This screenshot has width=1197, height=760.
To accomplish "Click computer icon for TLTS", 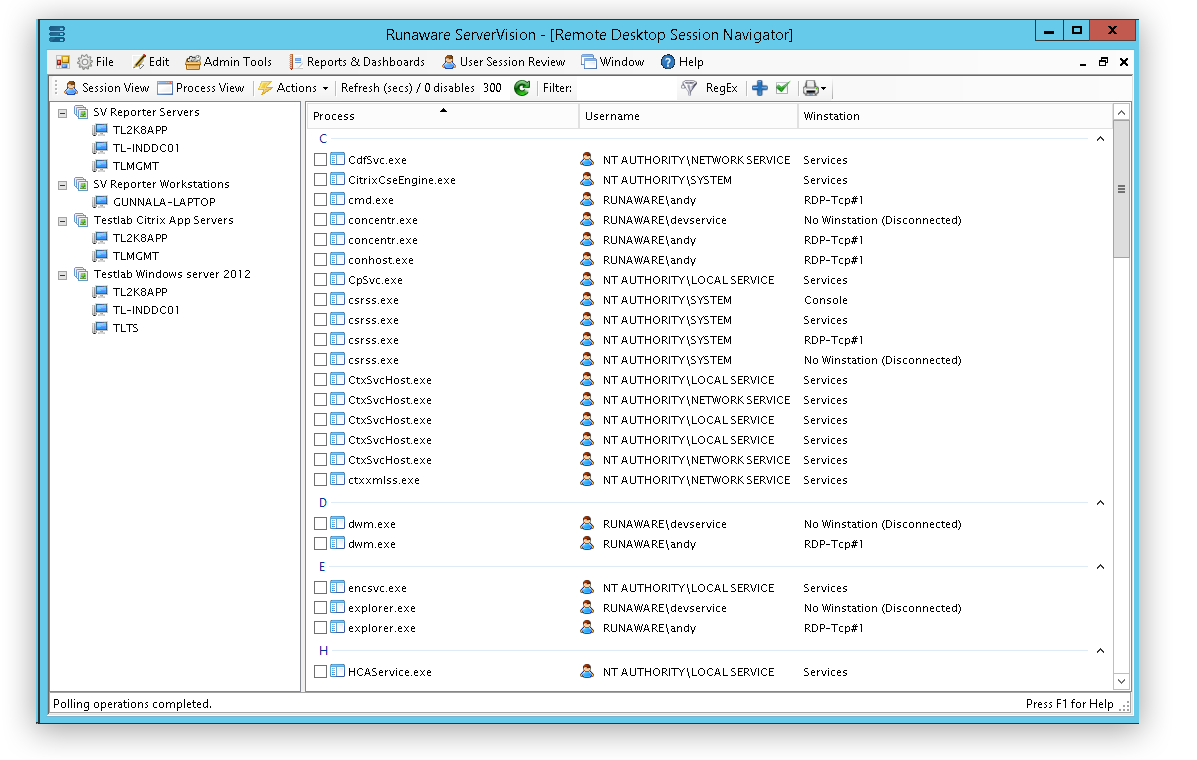I will pos(100,327).
